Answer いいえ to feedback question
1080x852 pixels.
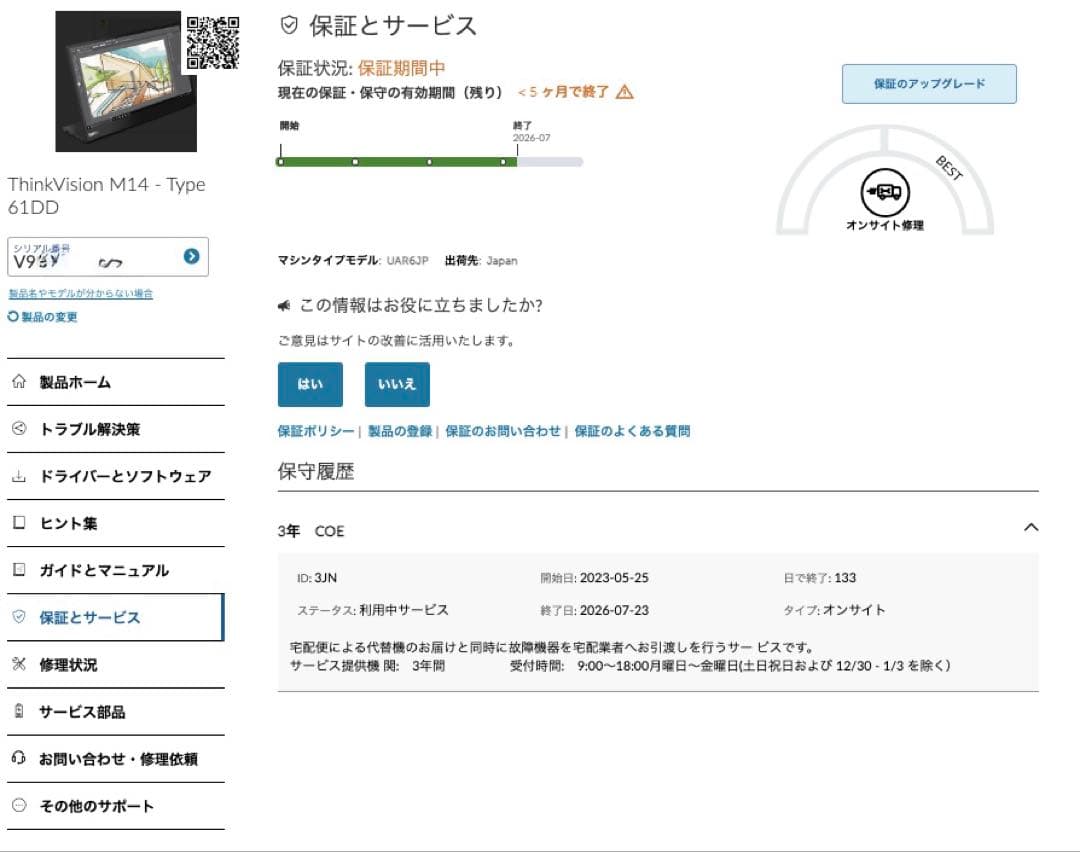[x=397, y=384]
